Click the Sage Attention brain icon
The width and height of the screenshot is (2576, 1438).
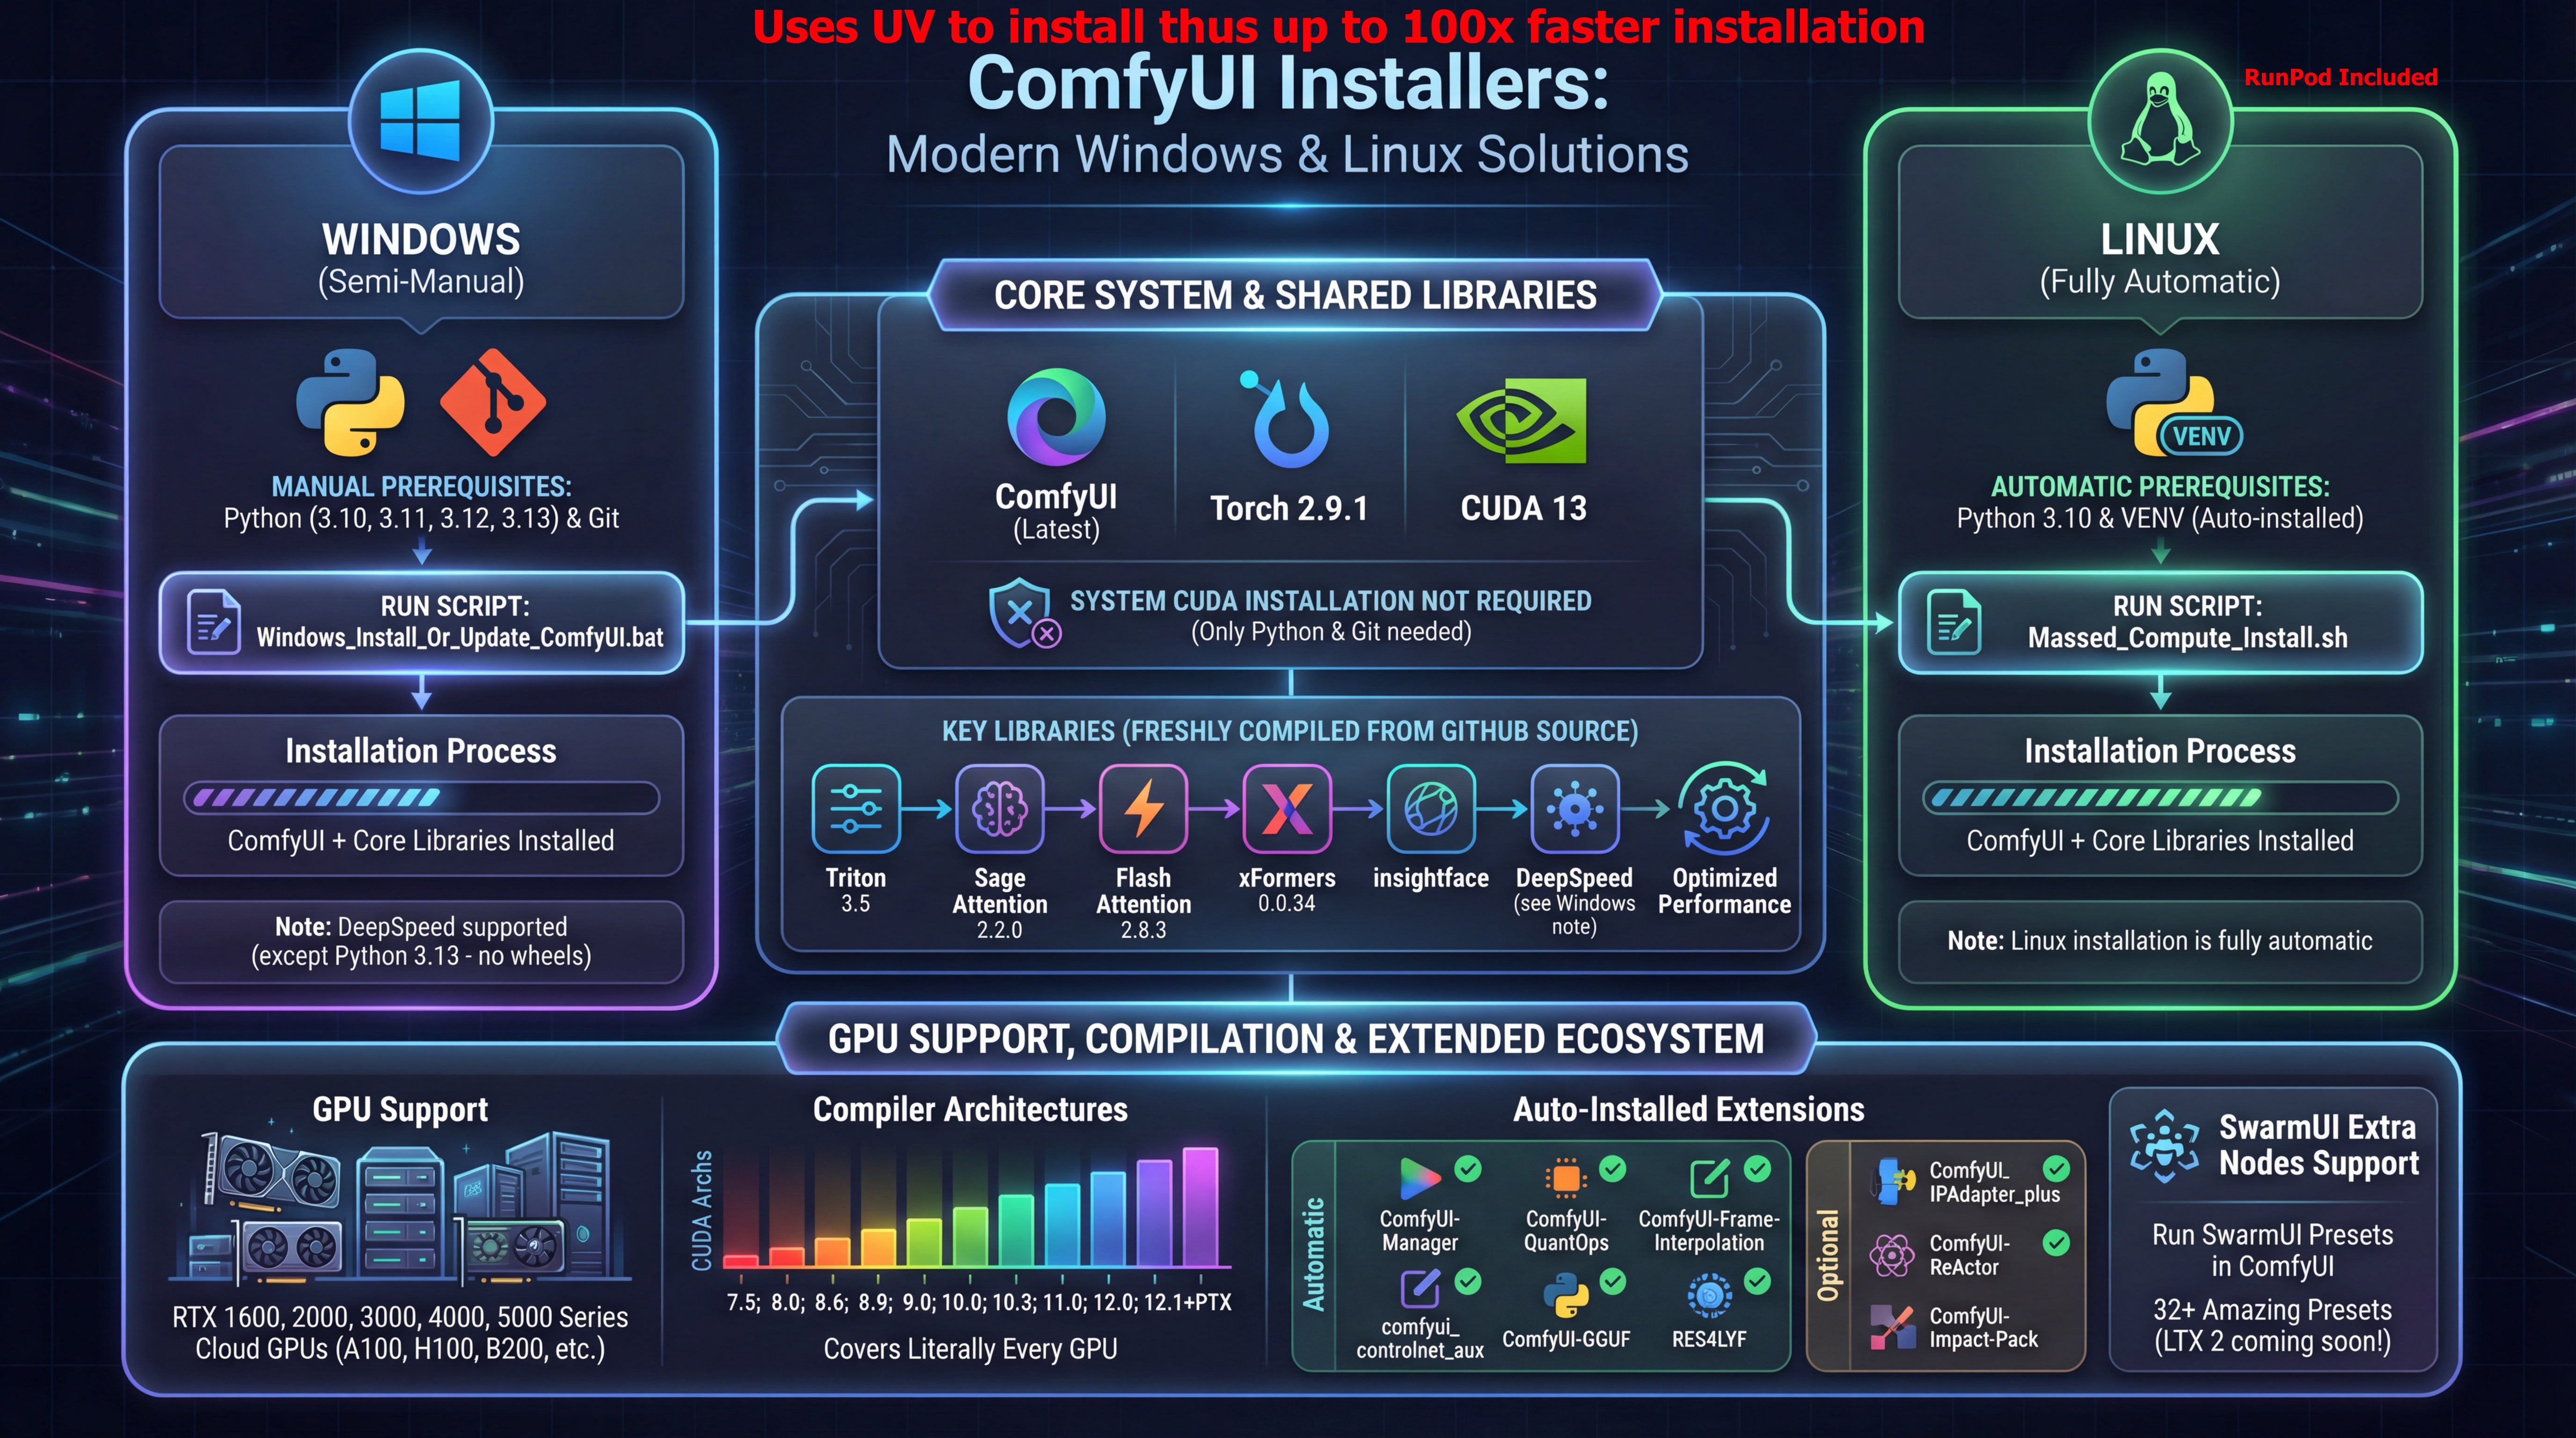tap(999, 808)
